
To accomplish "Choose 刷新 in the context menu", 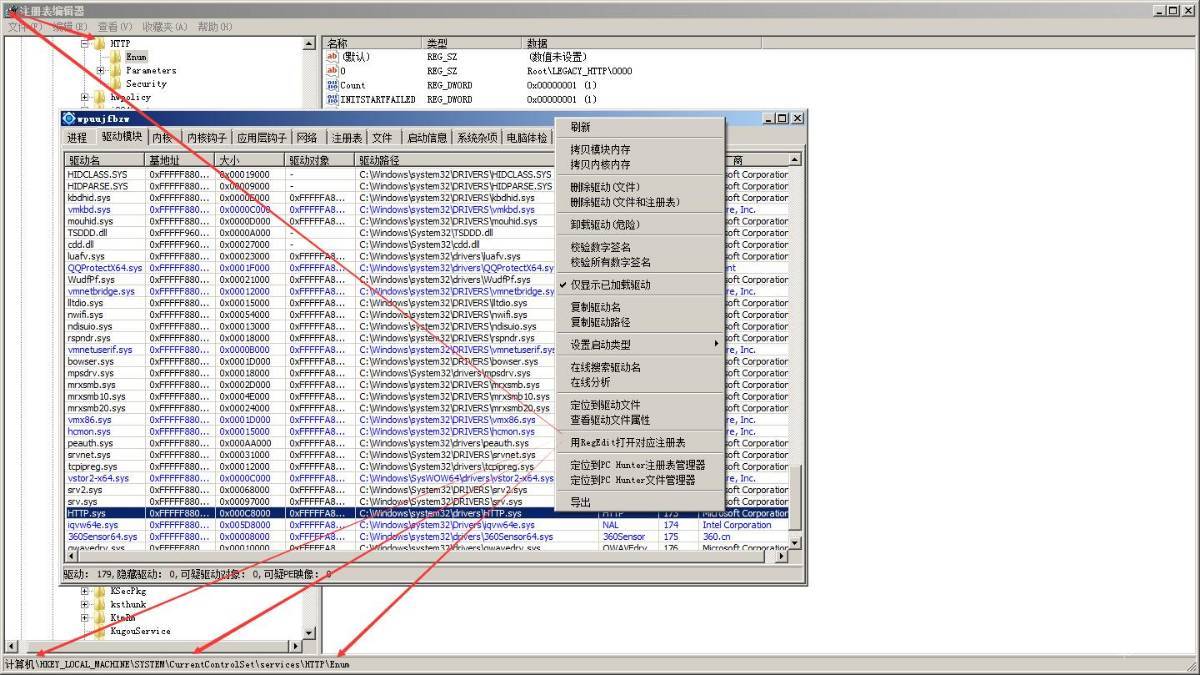I will click(x=639, y=127).
